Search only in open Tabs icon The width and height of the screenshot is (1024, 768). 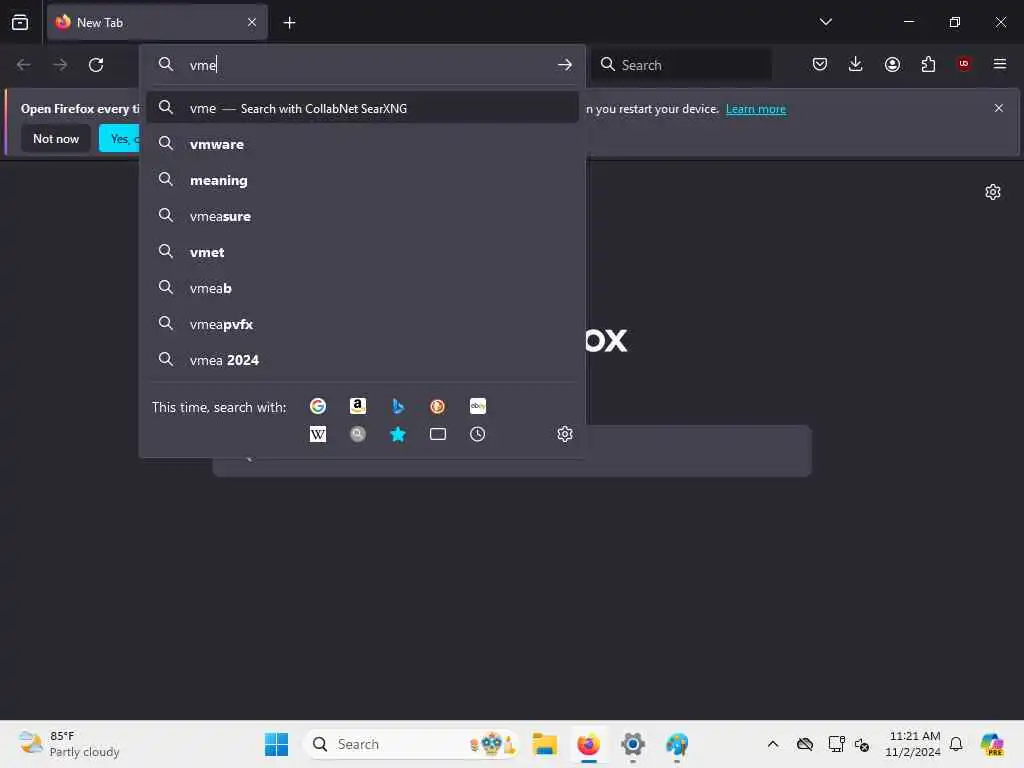438,434
